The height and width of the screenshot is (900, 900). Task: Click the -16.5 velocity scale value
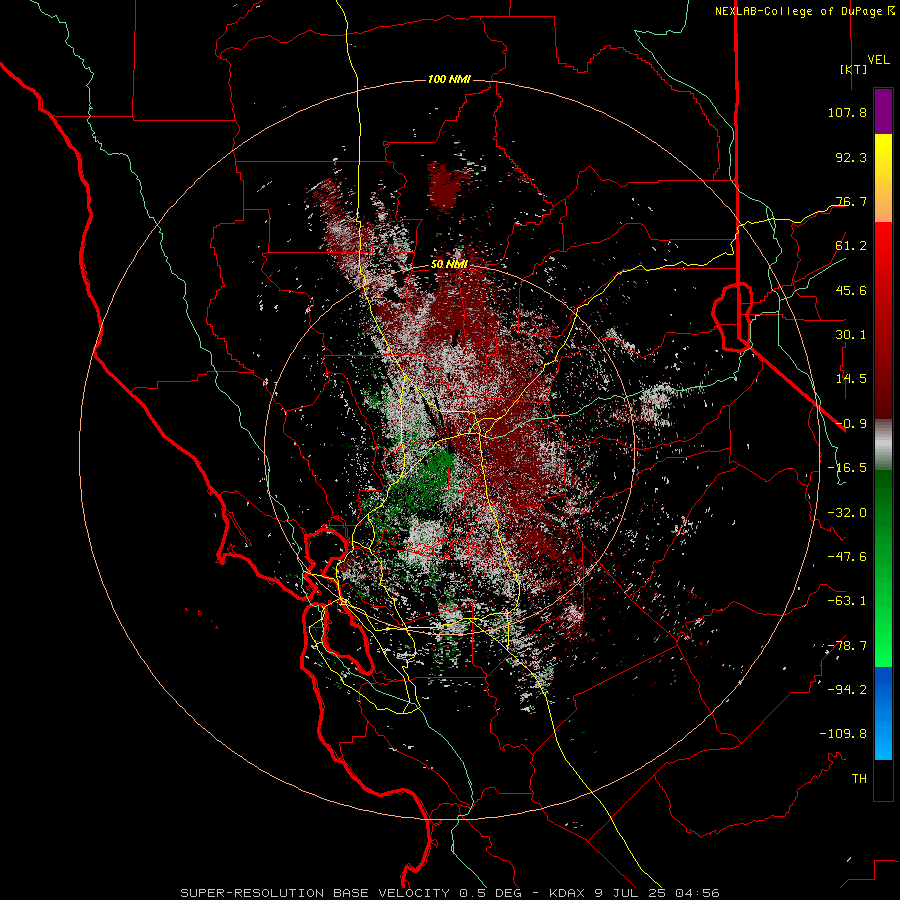(x=847, y=468)
